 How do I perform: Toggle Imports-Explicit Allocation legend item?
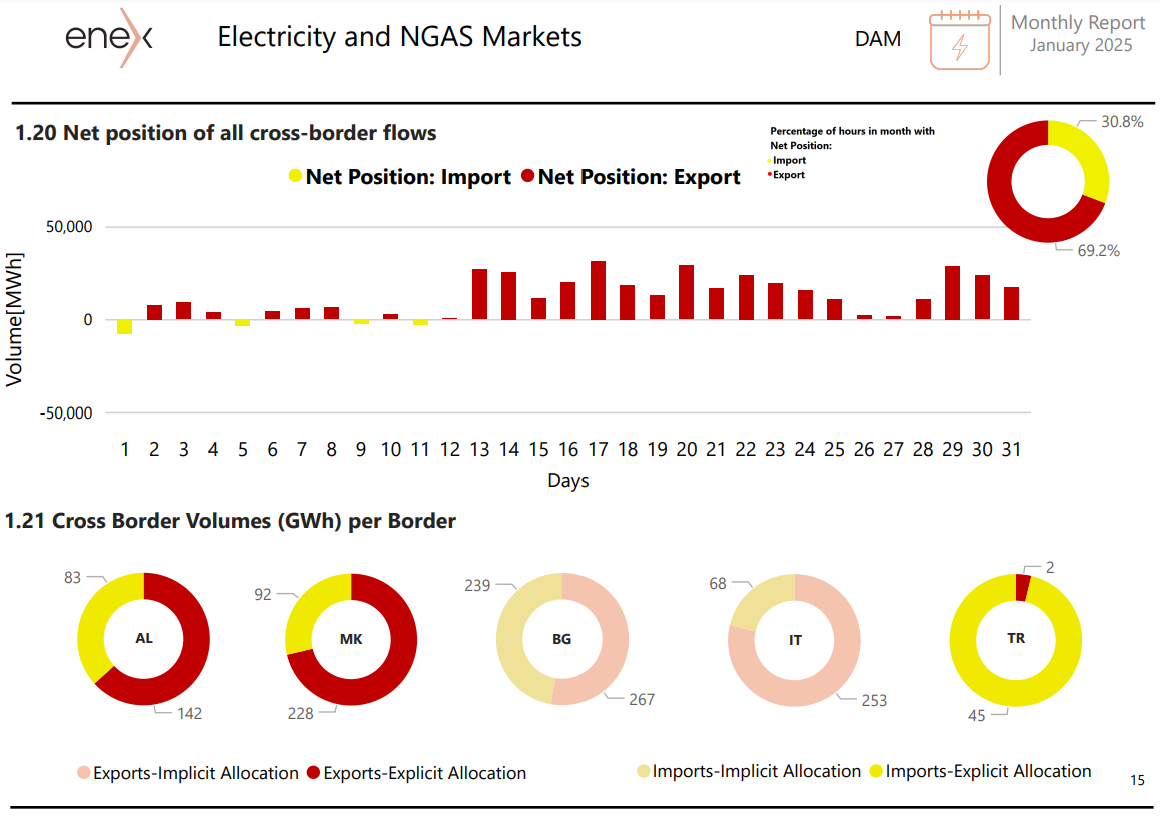click(x=980, y=771)
